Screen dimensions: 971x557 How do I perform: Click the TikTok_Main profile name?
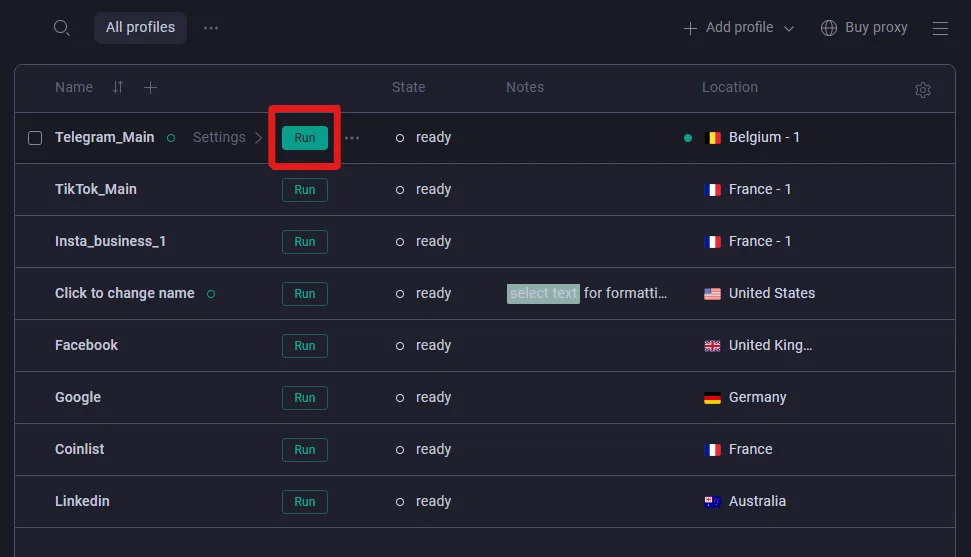click(95, 189)
